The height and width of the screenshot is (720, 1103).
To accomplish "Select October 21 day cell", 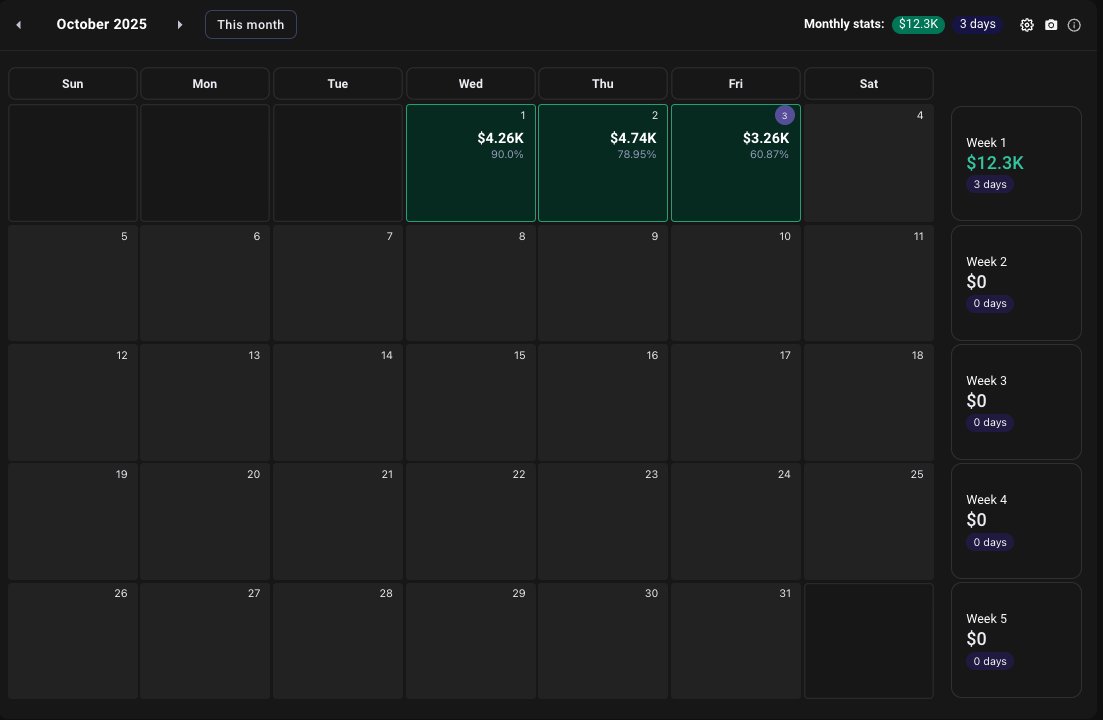I will (x=338, y=521).
